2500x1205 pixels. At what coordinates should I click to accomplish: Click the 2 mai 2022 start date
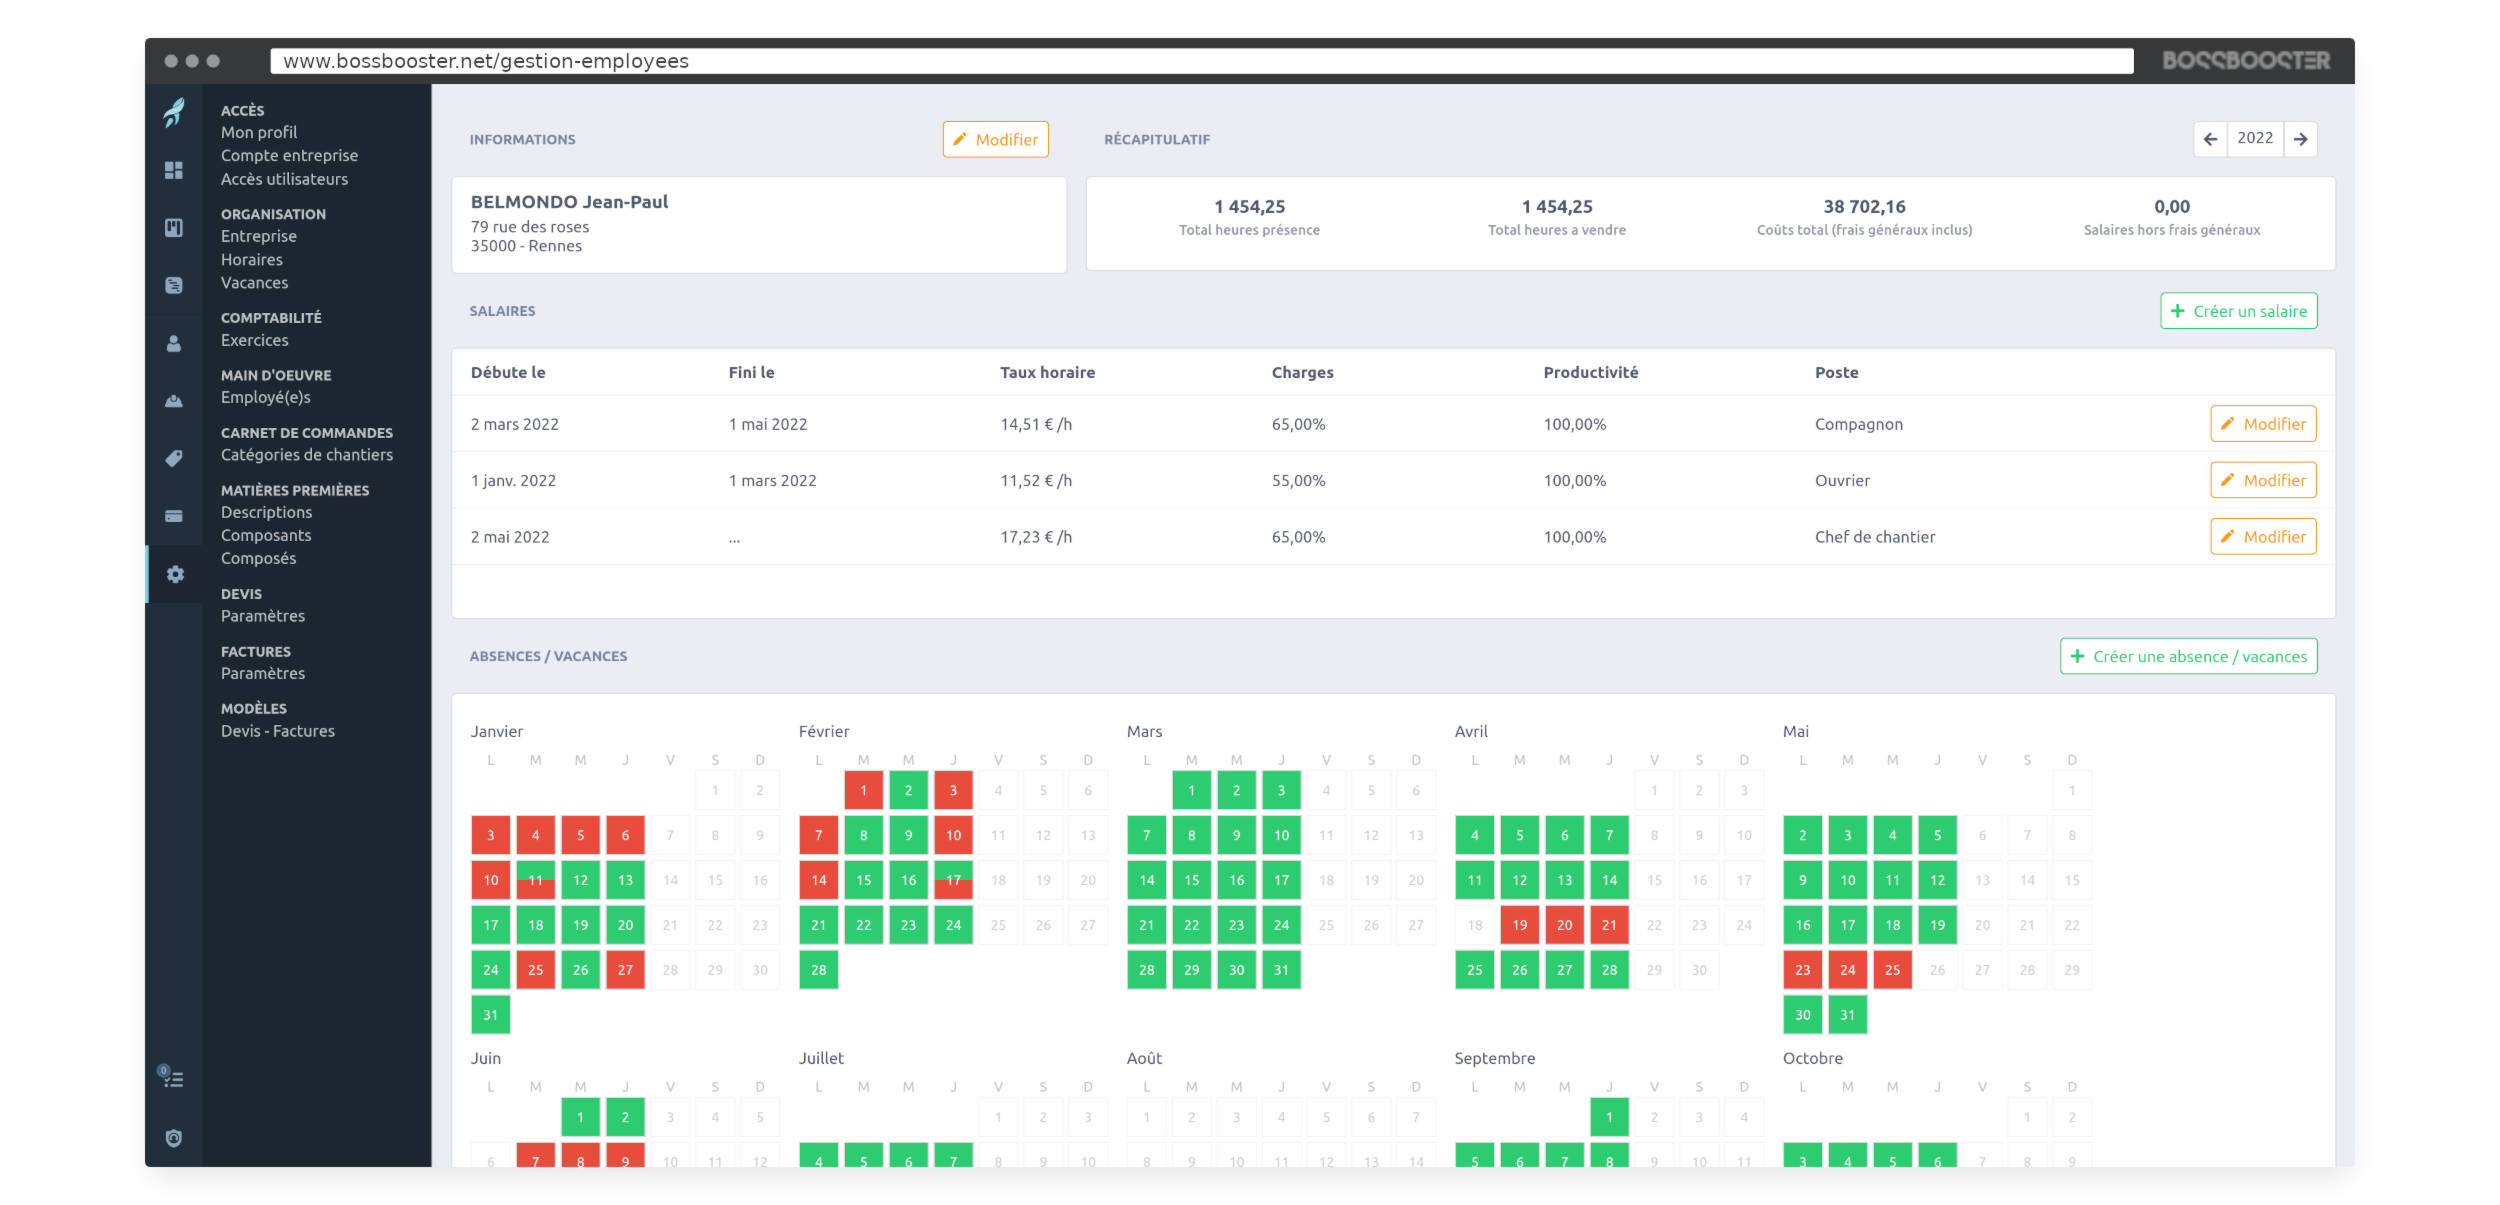click(x=510, y=537)
